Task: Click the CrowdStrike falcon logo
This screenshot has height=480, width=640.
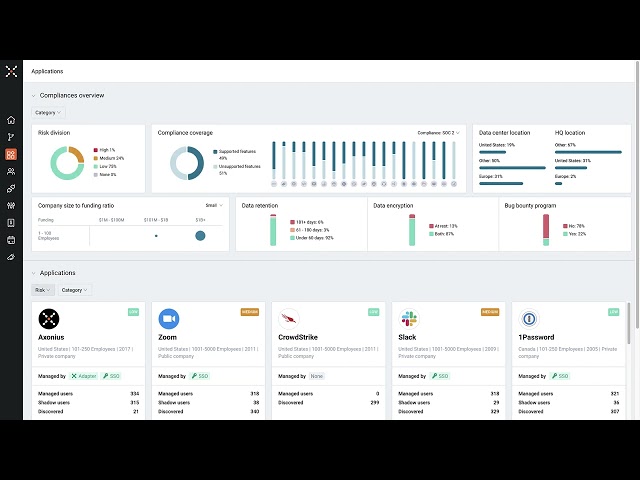Action: pyautogui.click(x=289, y=319)
